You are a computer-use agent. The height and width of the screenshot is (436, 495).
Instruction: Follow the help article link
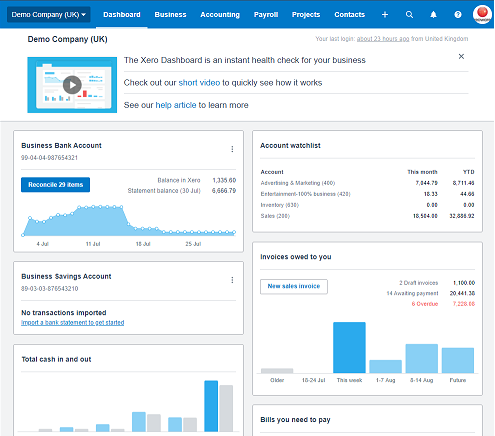point(176,105)
